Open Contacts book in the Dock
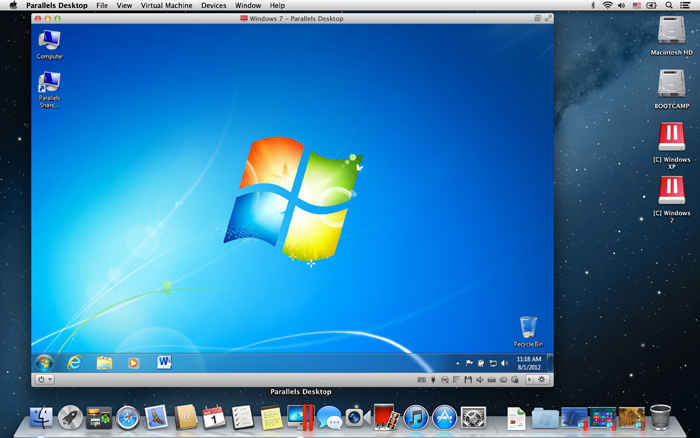700x438 pixels. coord(185,418)
